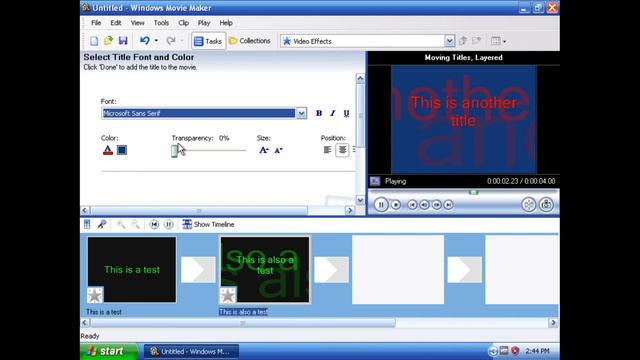Jump forward in the preview monitor
The image size is (640, 360).
pyautogui.click(x=449, y=204)
